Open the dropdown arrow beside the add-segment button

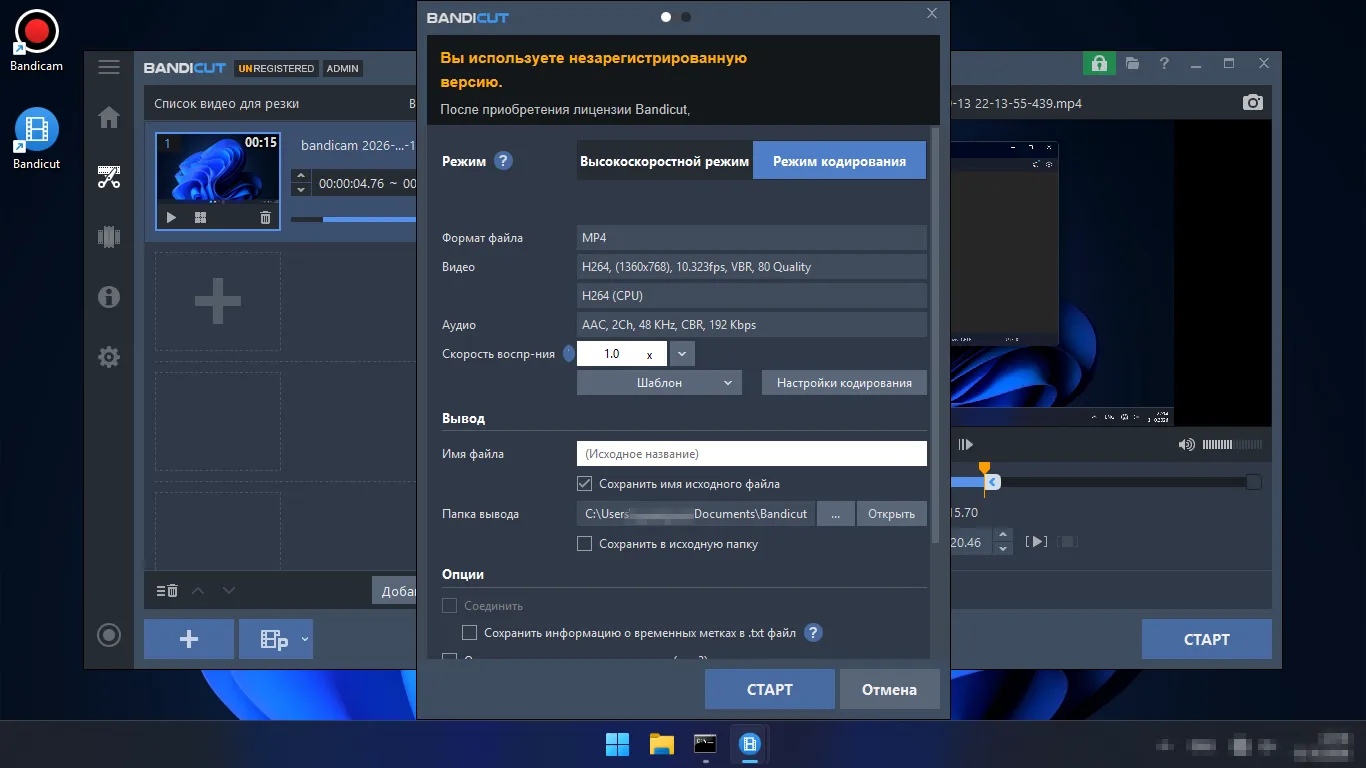point(305,639)
